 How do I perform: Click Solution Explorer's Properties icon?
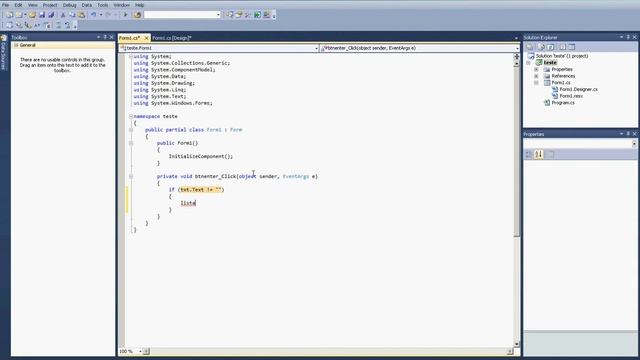point(530,47)
